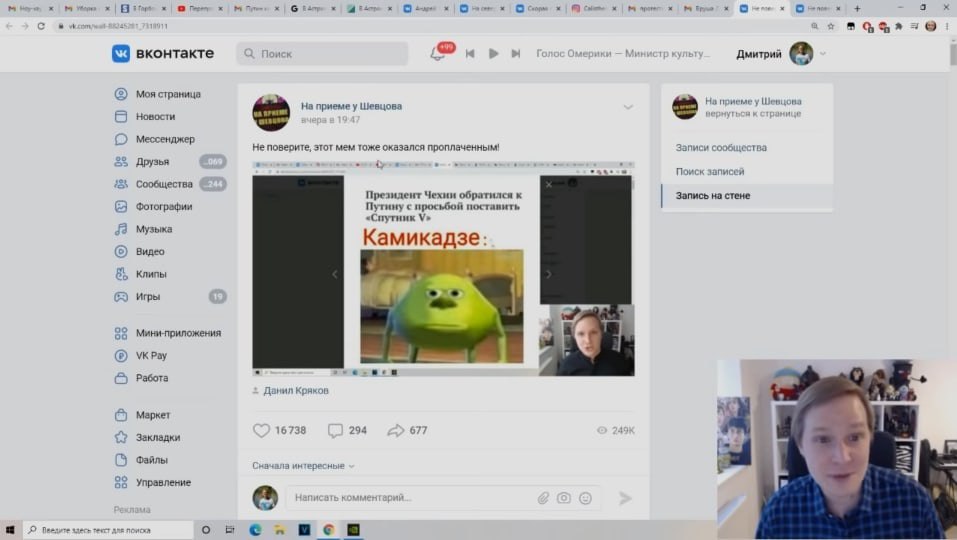This screenshot has height=540, width=957.
Task: Open the Дмитрий profile menu chevron
Action: coord(823,54)
